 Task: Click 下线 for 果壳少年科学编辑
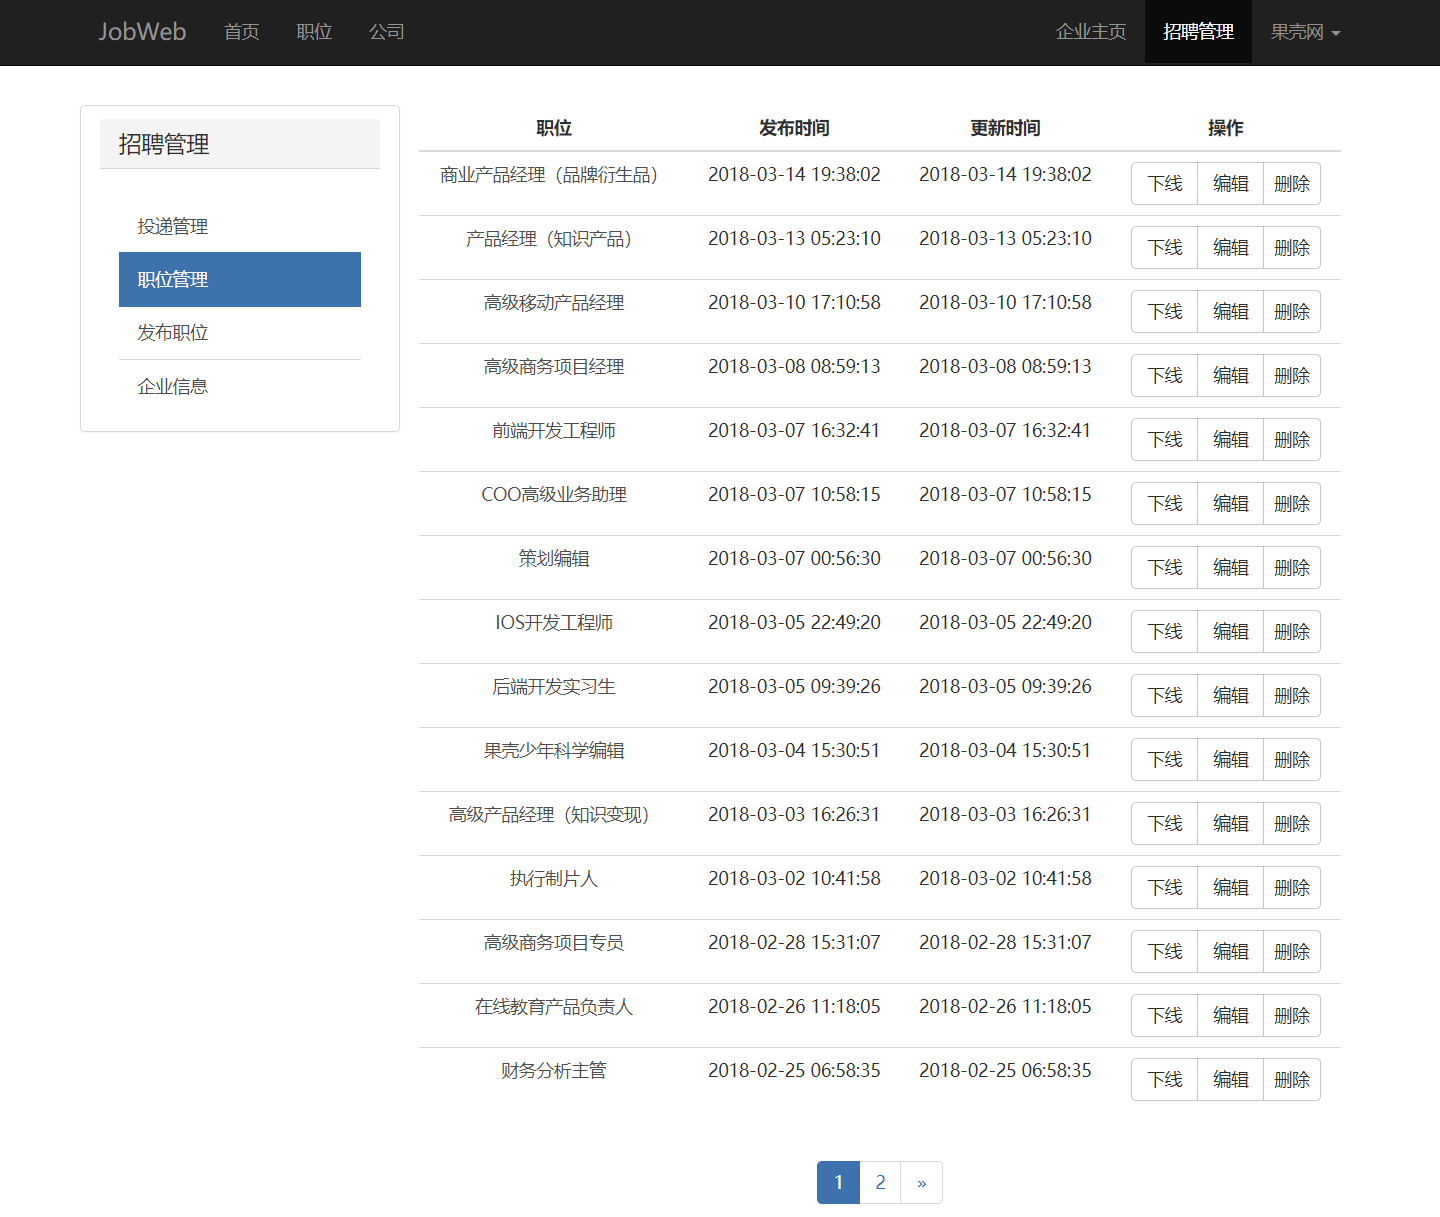coord(1164,760)
